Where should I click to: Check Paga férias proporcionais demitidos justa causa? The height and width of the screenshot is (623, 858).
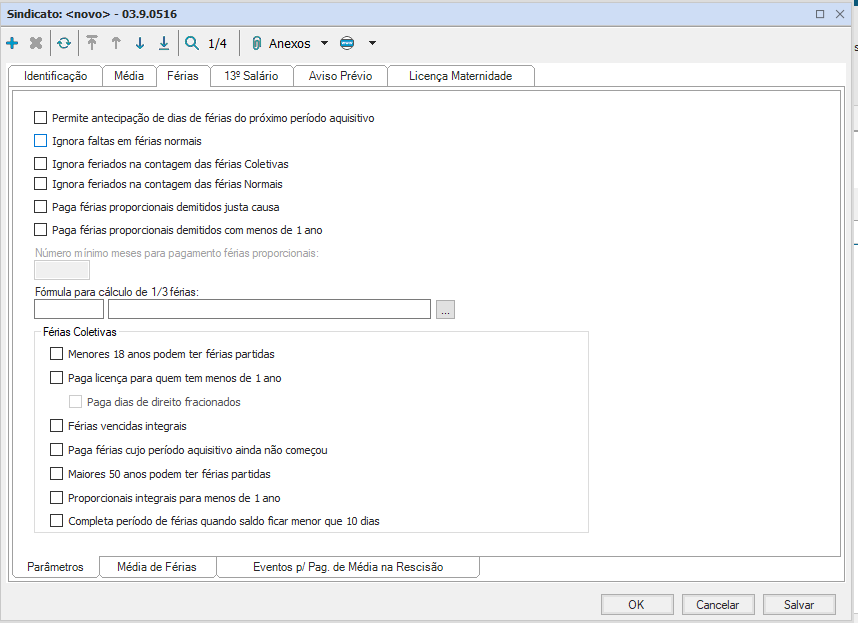point(41,207)
